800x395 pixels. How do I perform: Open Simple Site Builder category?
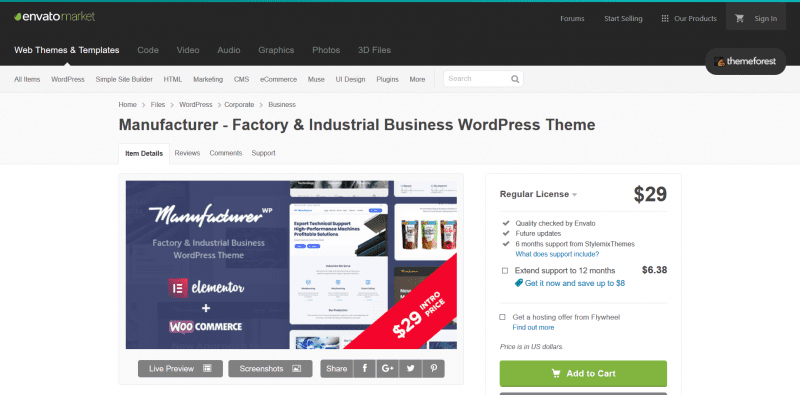[124, 80]
